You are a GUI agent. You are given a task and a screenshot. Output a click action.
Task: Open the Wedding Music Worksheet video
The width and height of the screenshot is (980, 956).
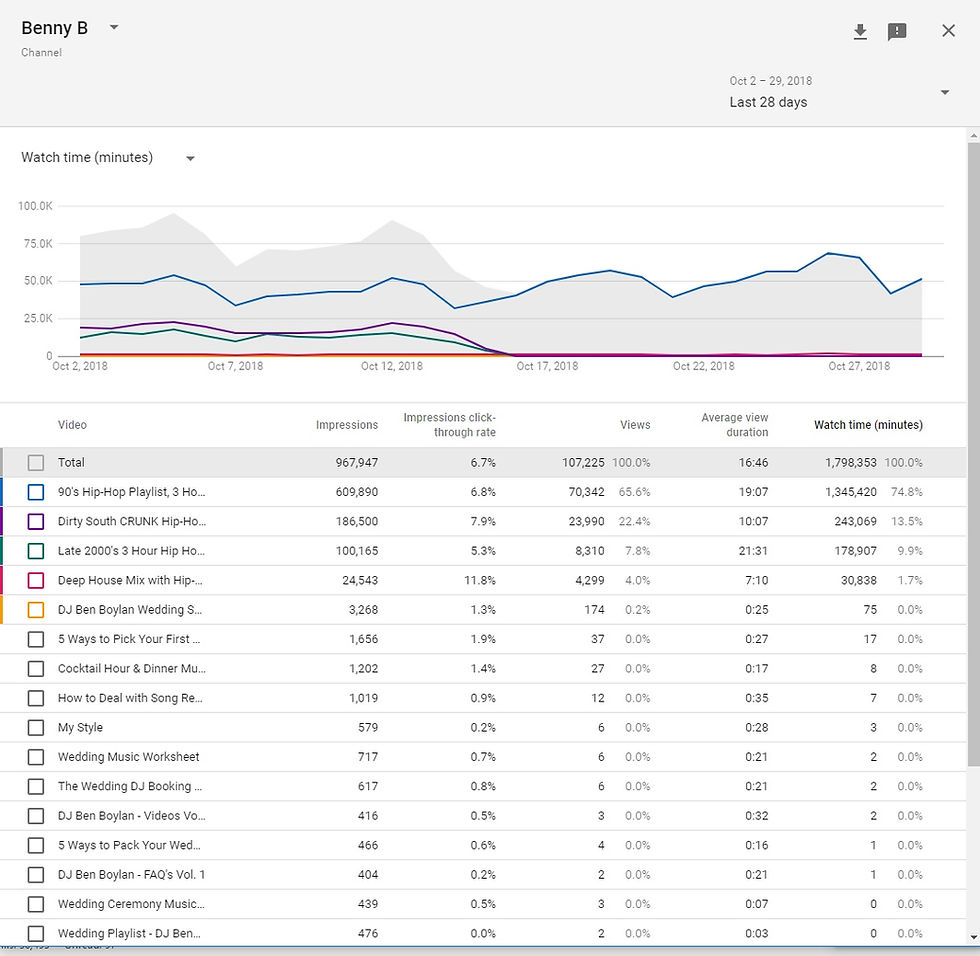(128, 757)
